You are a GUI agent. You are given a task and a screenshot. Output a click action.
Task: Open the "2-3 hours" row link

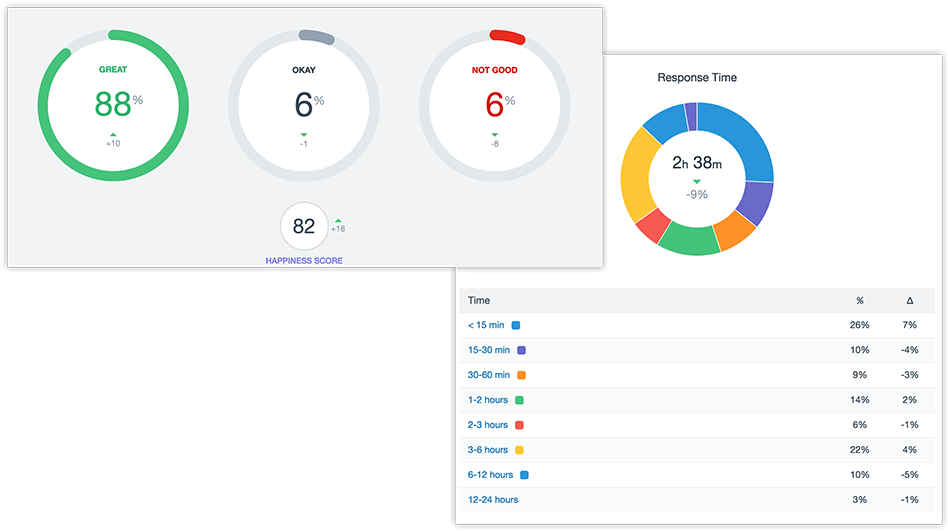tap(487, 425)
